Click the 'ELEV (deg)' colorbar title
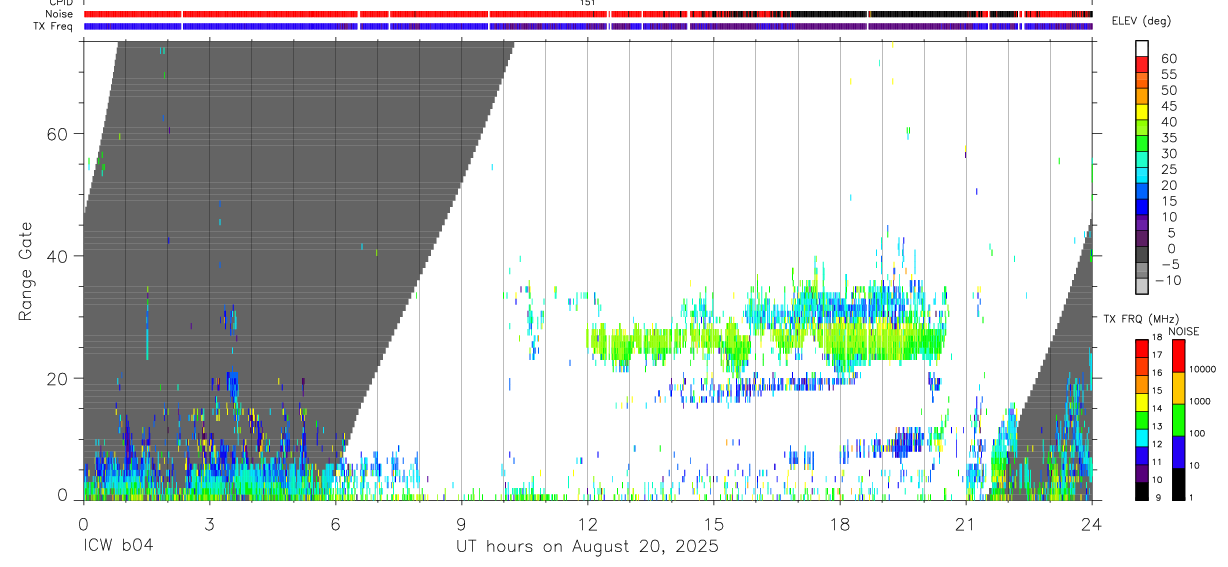Screen dimensions: 1228x567 point(1141,20)
